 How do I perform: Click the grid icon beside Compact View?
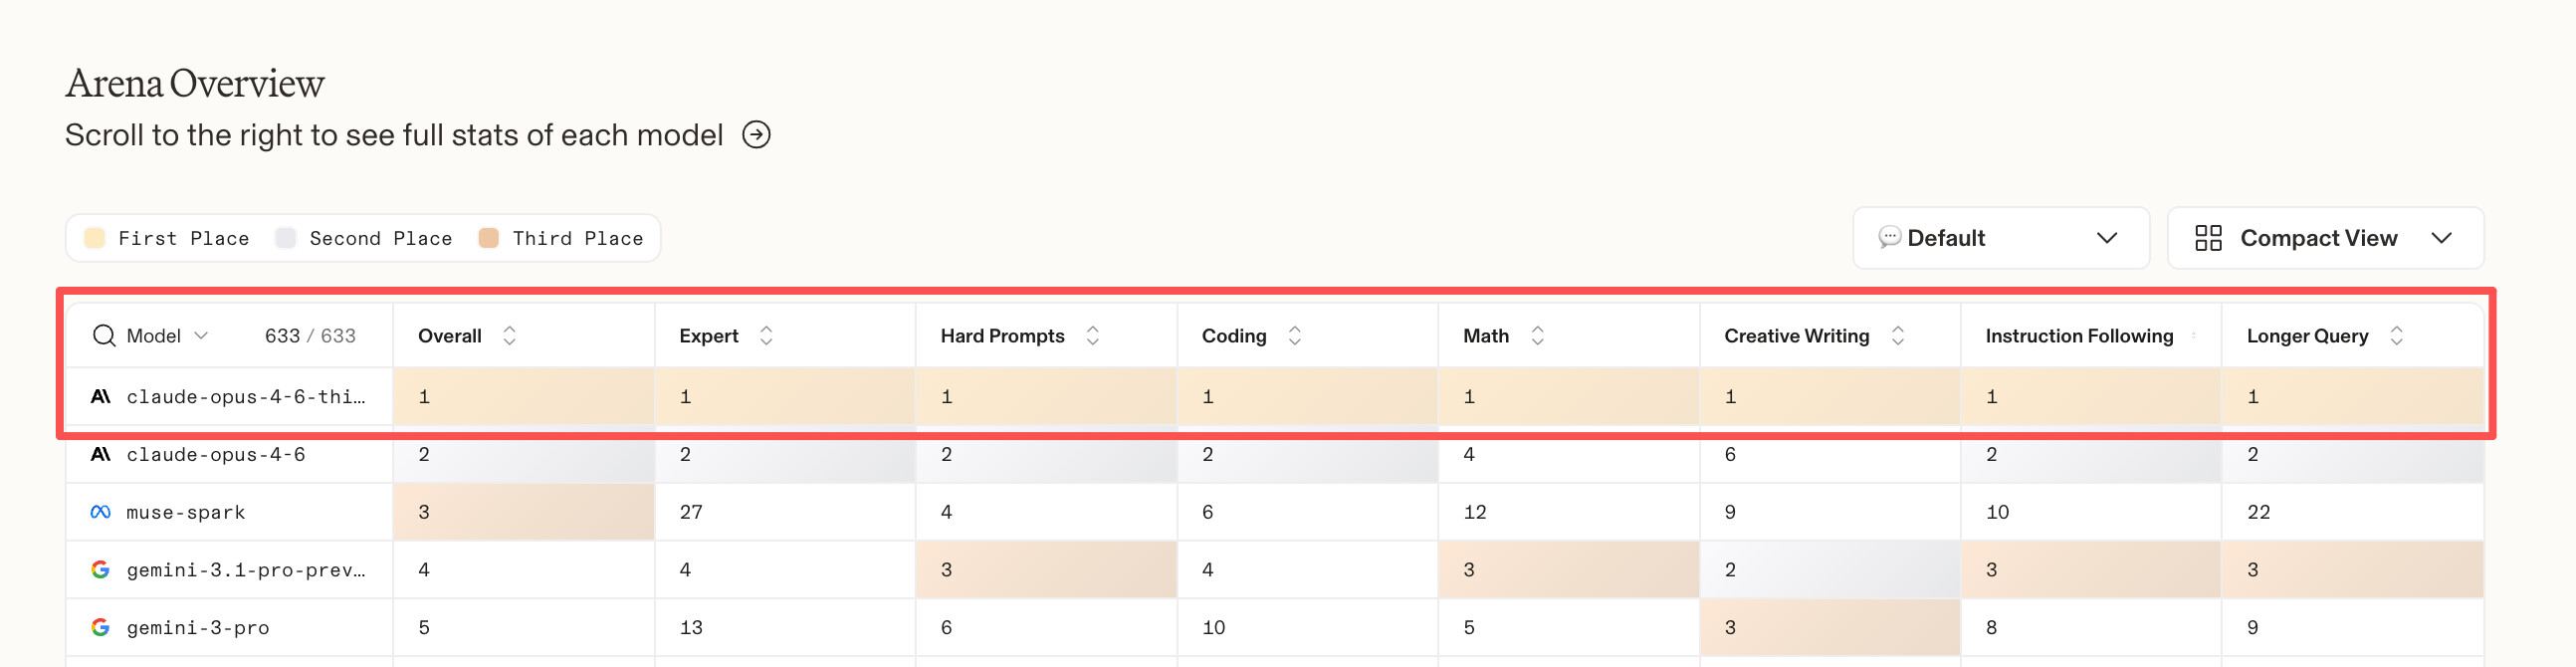2208,238
